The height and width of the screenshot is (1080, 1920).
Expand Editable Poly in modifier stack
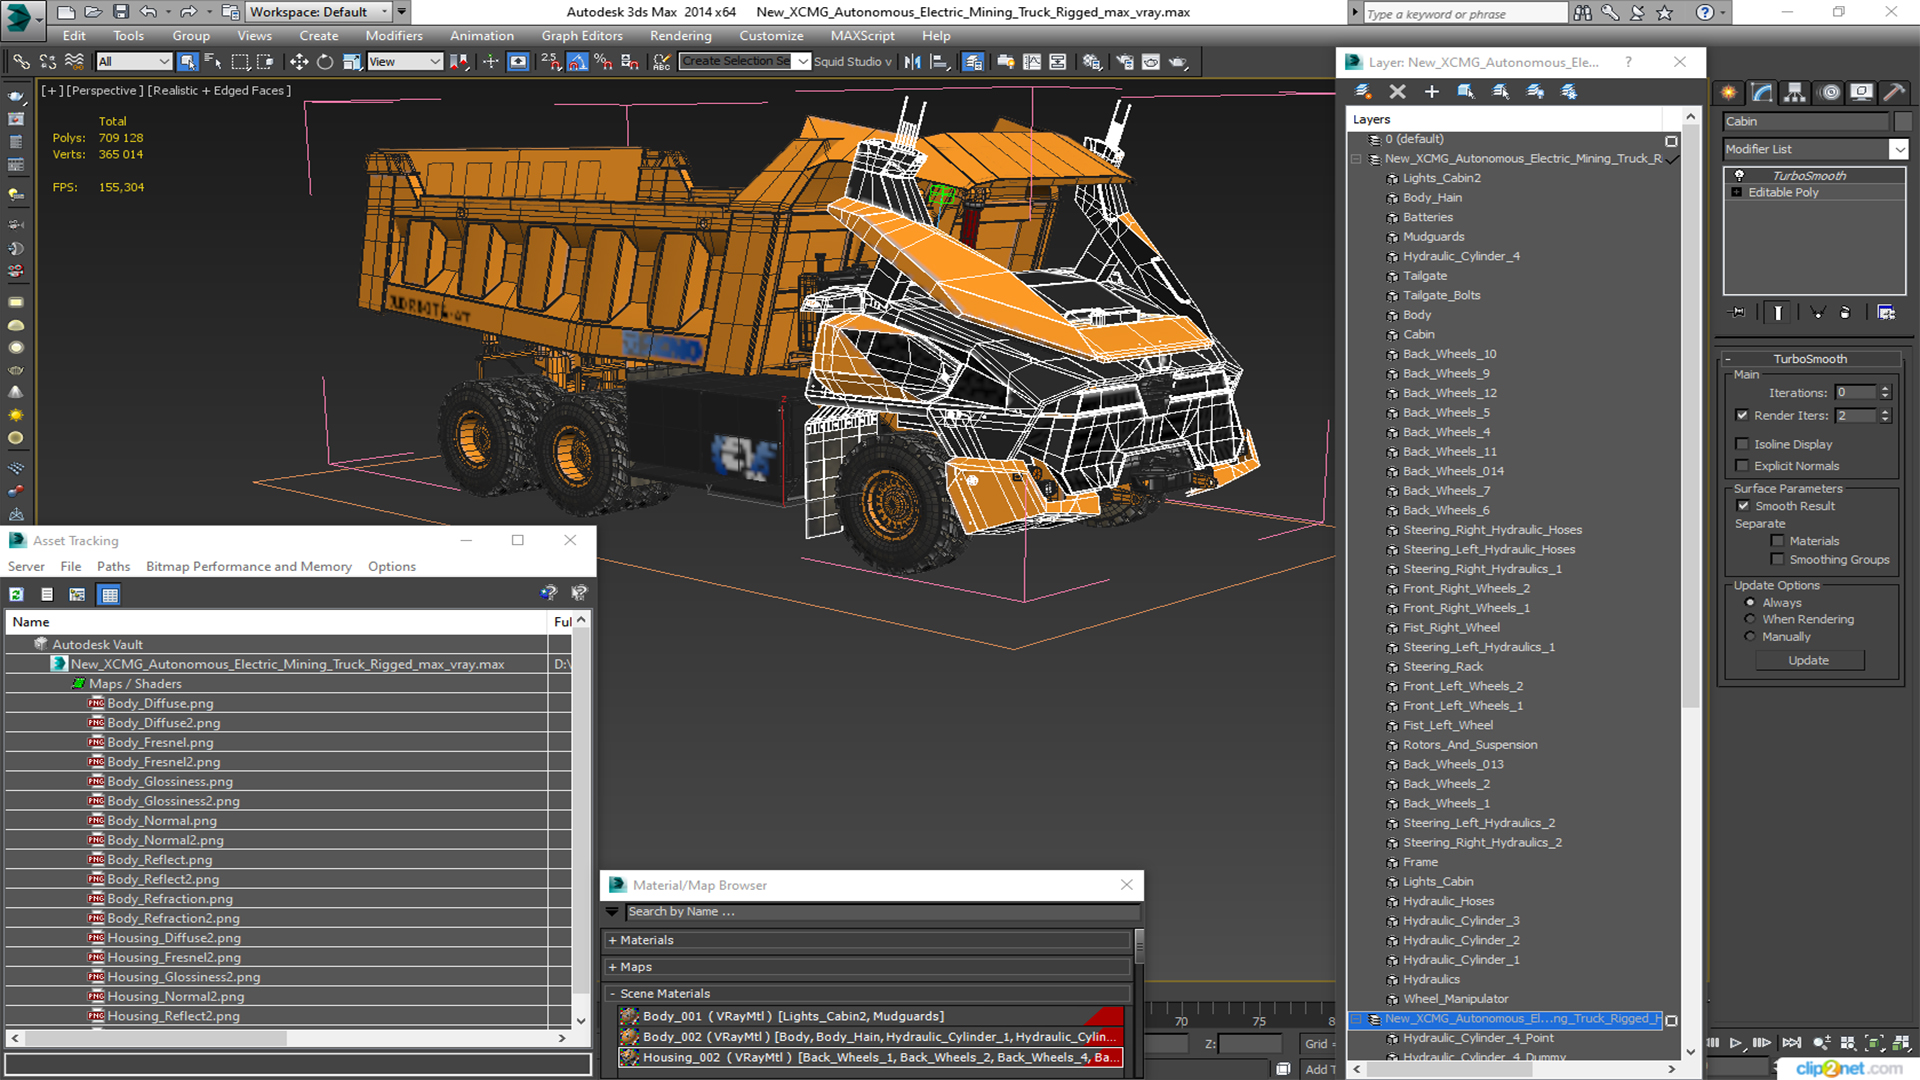(1737, 192)
